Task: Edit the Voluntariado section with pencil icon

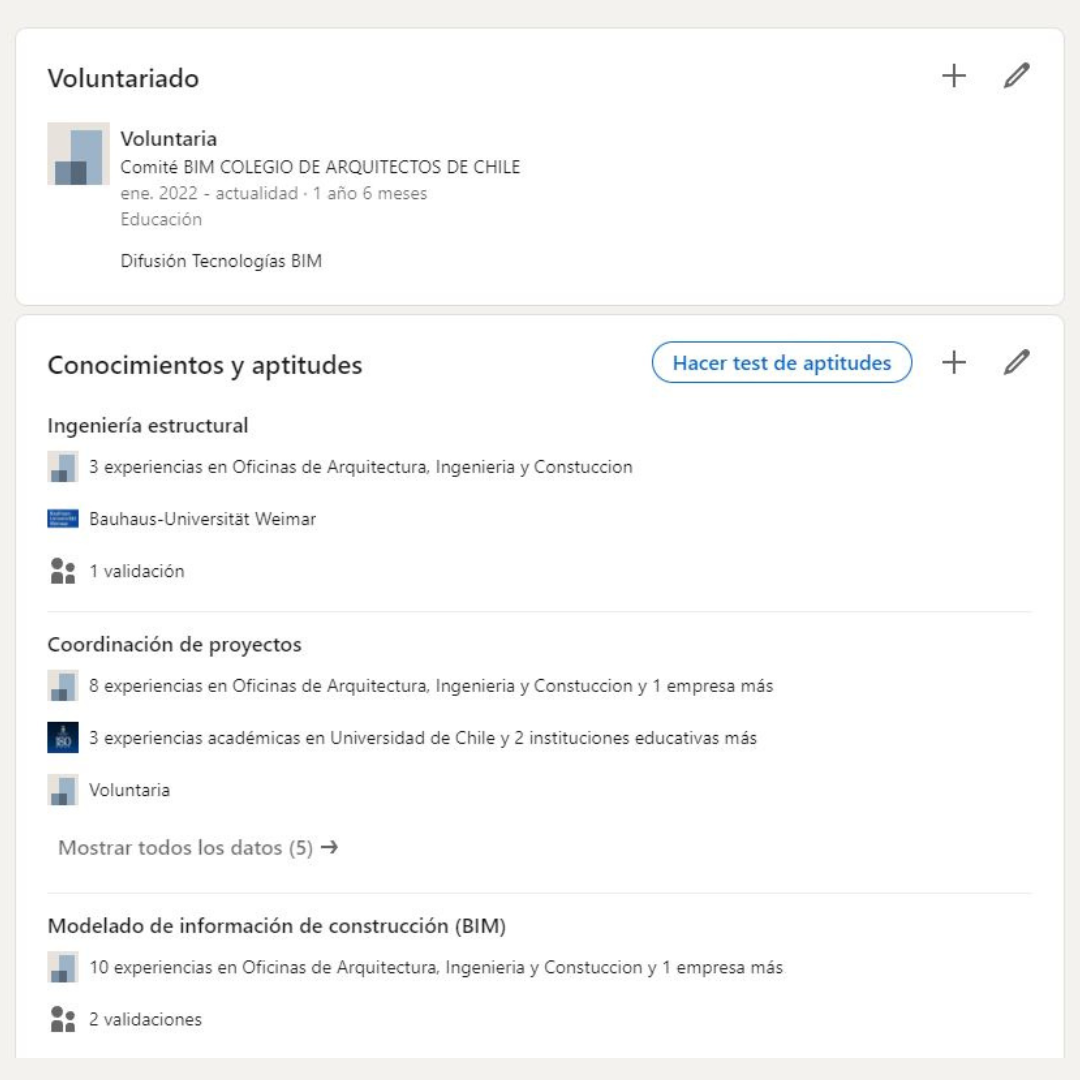Action: (x=1016, y=76)
